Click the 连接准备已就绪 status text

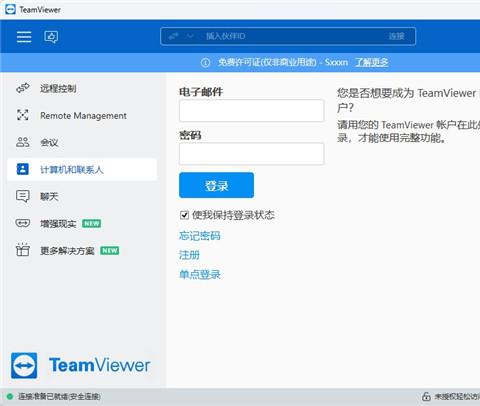pos(59,396)
